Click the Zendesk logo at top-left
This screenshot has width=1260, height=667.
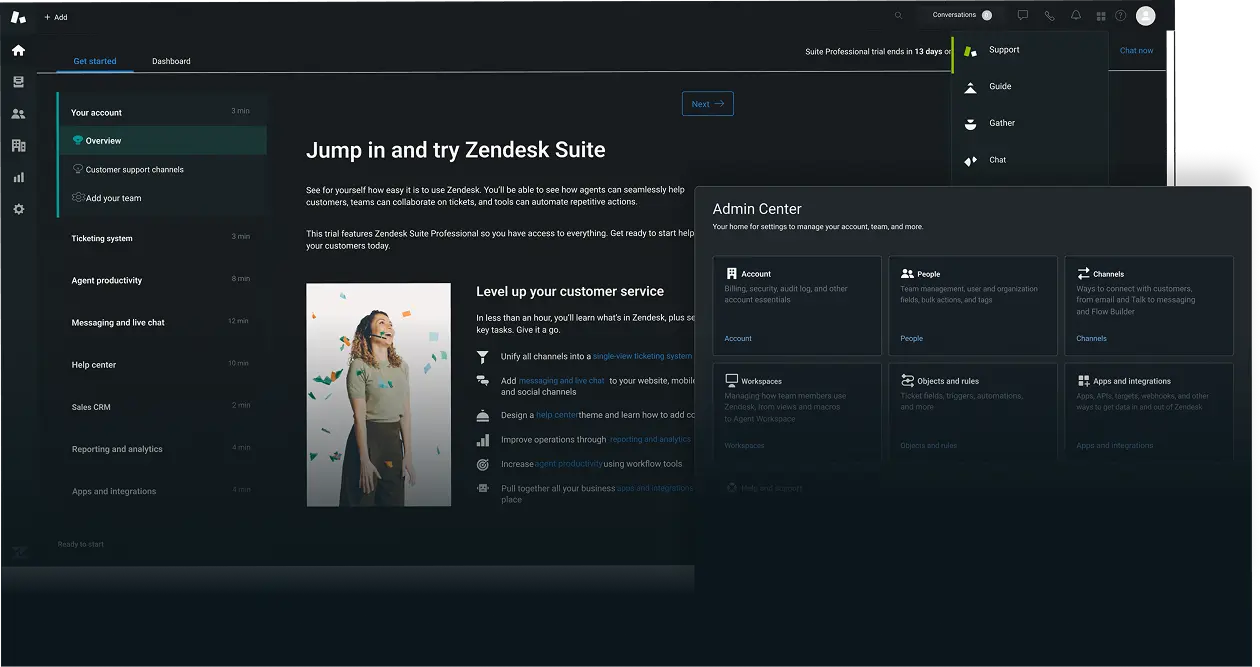18,16
